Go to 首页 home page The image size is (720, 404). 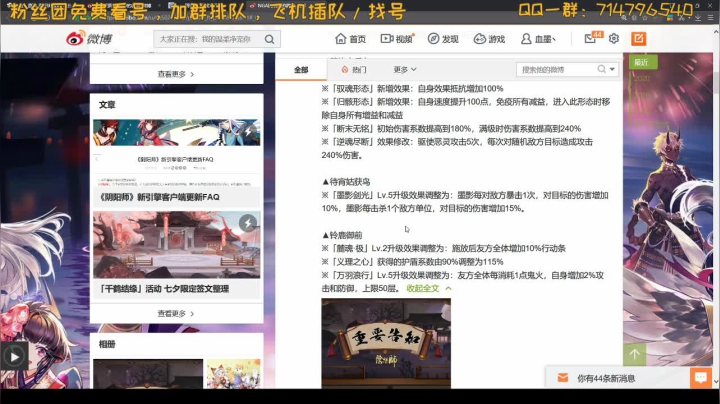pyautogui.click(x=350, y=39)
